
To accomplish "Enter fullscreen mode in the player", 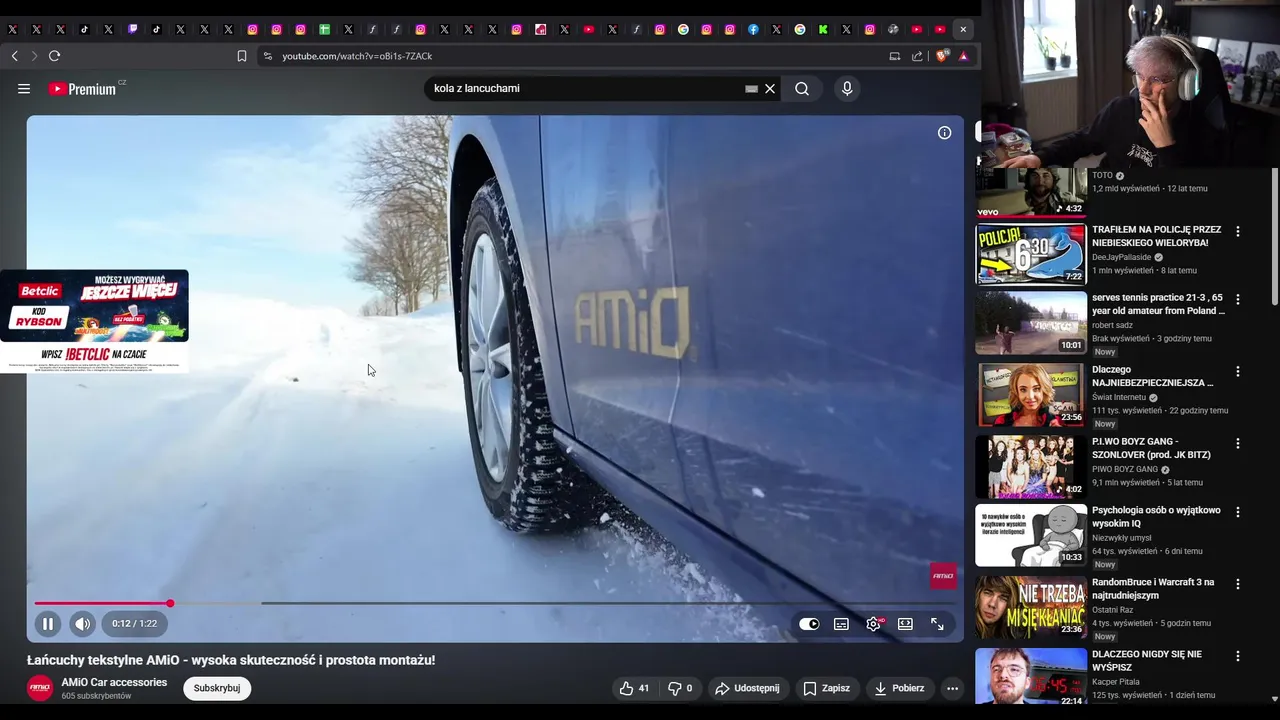I will (937, 624).
